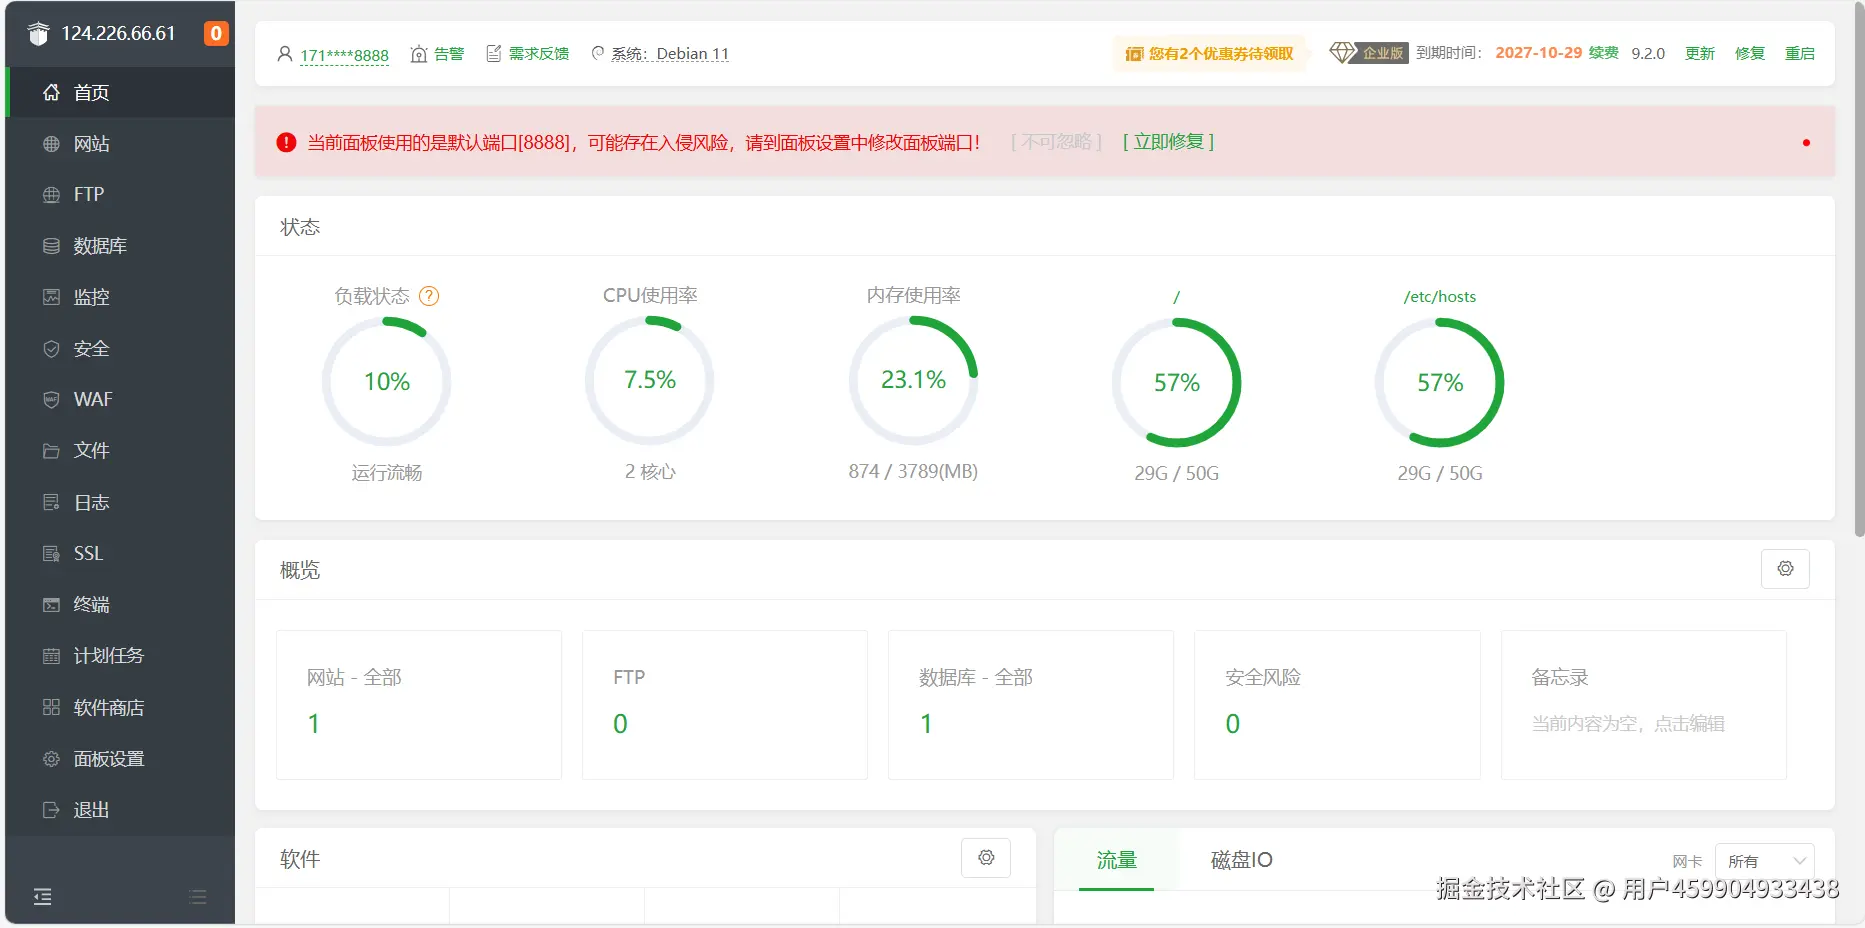Screen dimensions: 1865x928
Task: Click the root / disk 57% gauge
Action: pos(1176,382)
